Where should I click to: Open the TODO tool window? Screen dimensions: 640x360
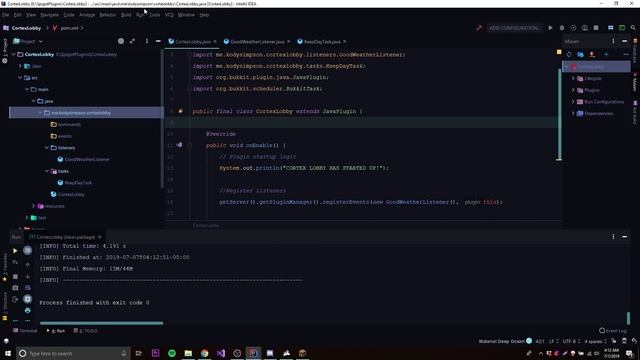tap(85, 331)
